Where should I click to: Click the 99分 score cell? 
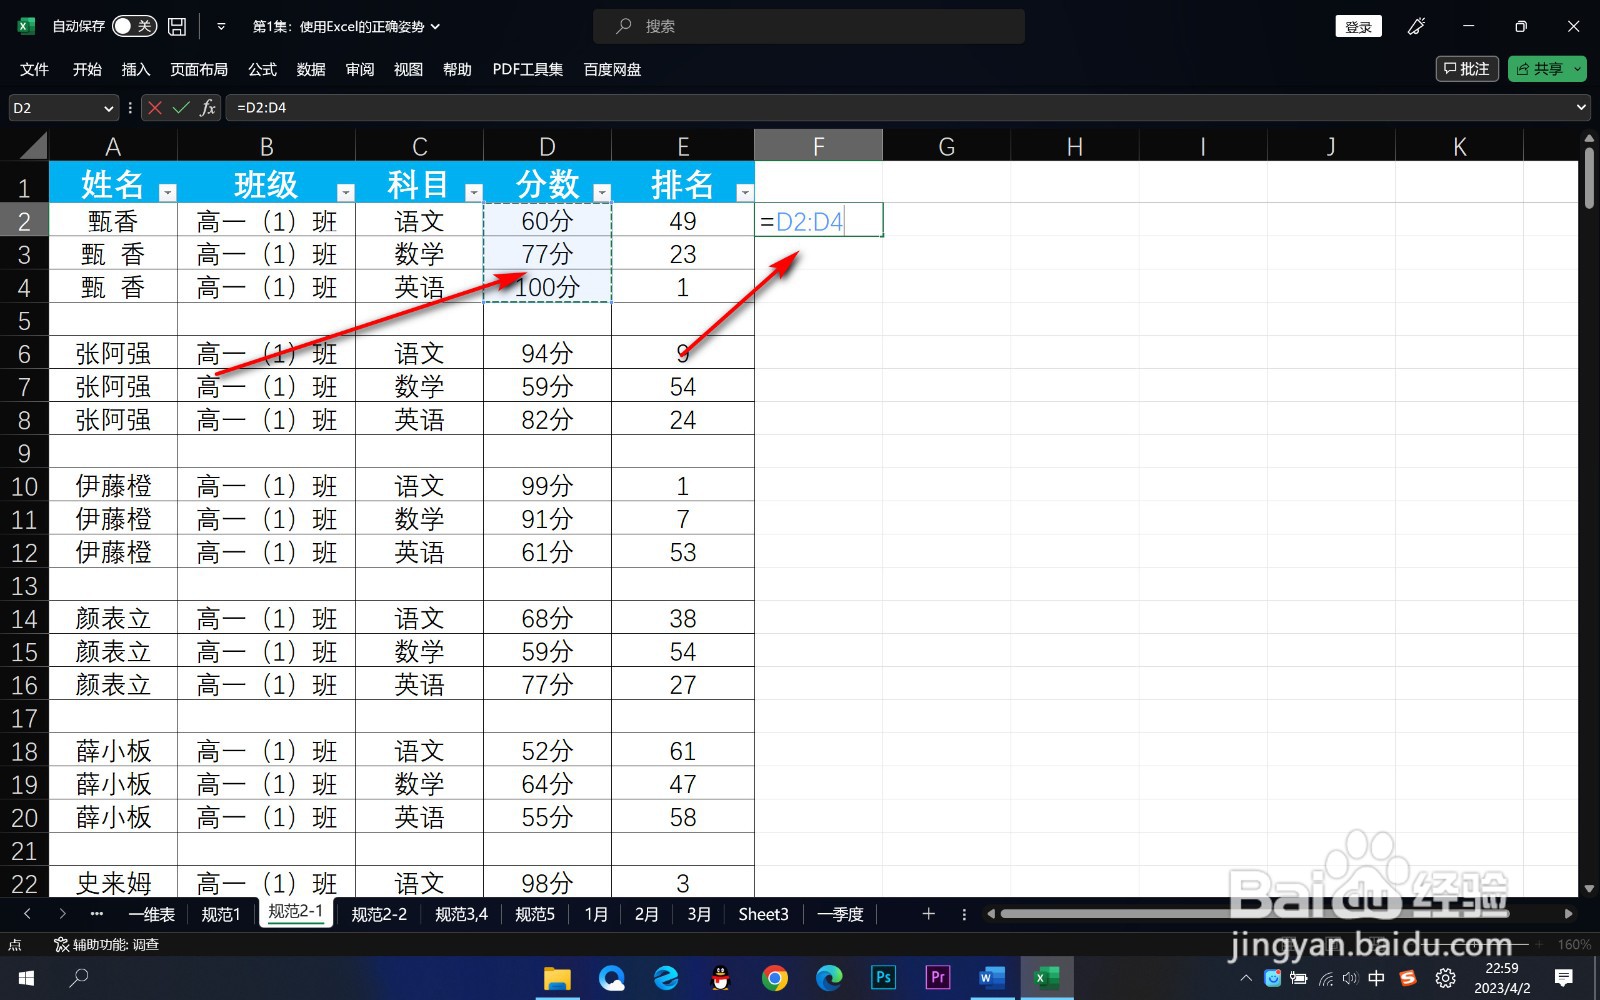click(547, 486)
